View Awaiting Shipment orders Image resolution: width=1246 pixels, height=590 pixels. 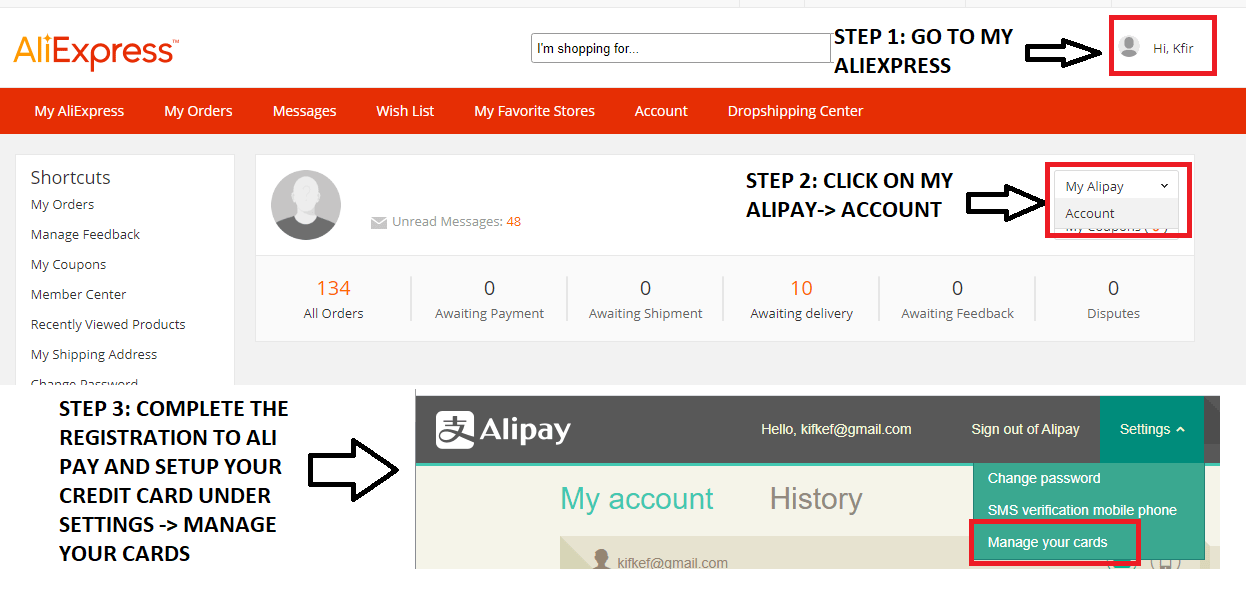tap(645, 299)
